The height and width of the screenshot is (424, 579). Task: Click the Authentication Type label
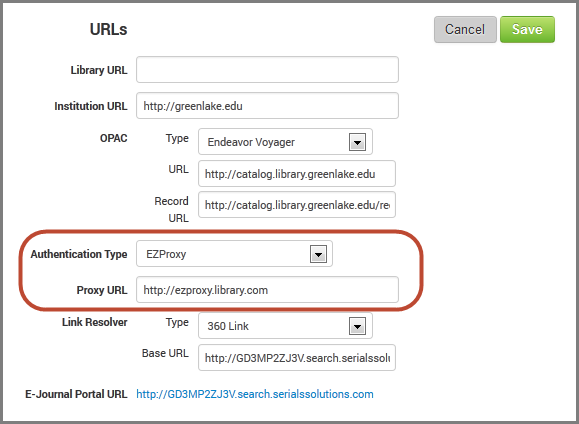click(x=79, y=254)
